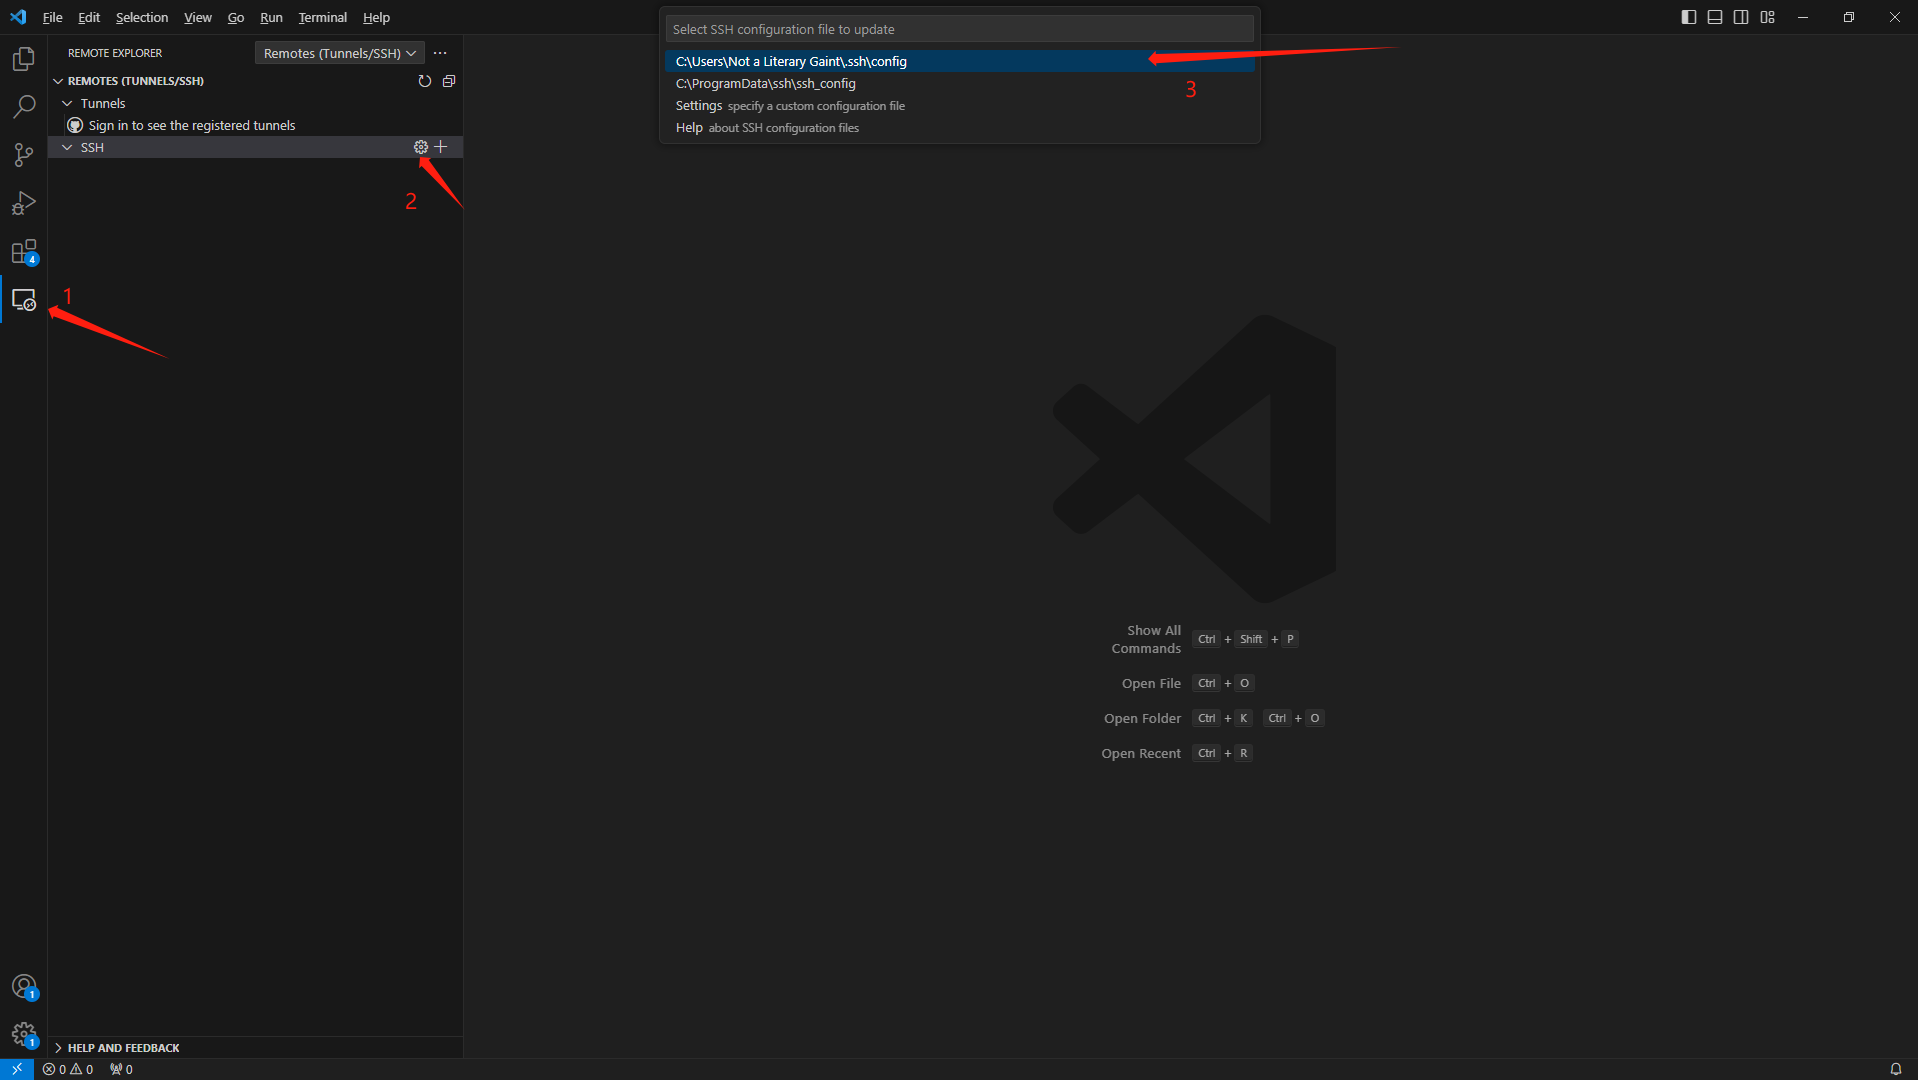Screen dimensions: 1918x1080
Task: Choose Help about SSH configuration files
Action: pyautogui.click(x=959, y=127)
